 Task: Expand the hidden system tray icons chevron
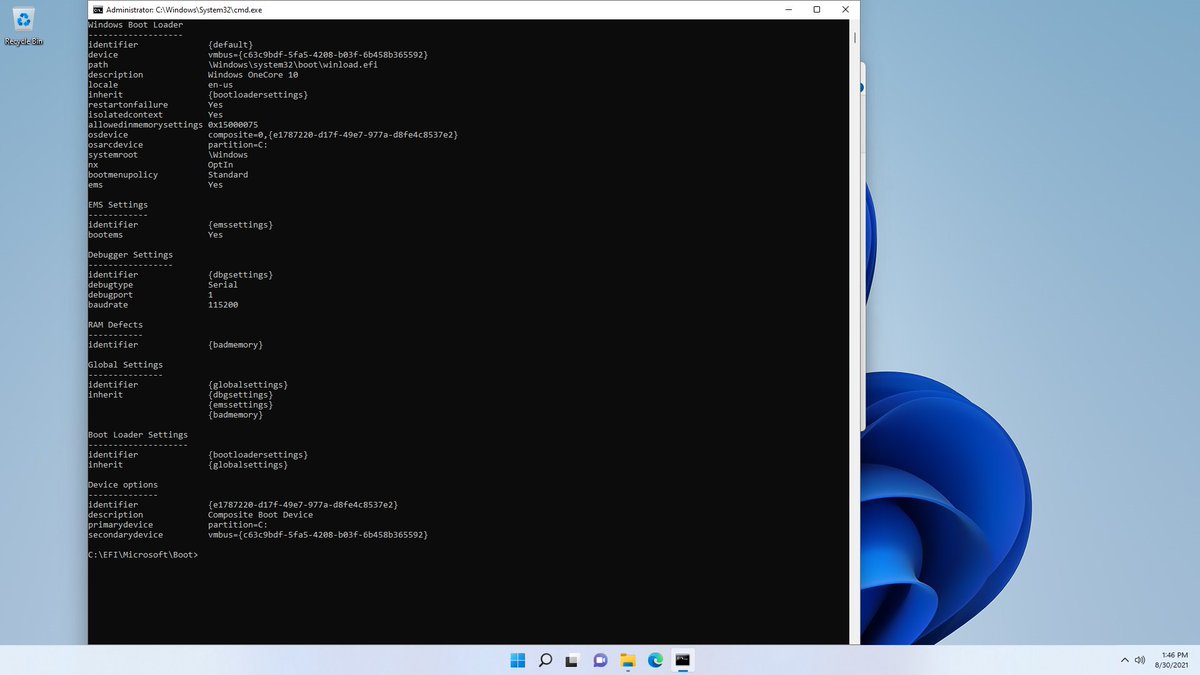click(1125, 660)
